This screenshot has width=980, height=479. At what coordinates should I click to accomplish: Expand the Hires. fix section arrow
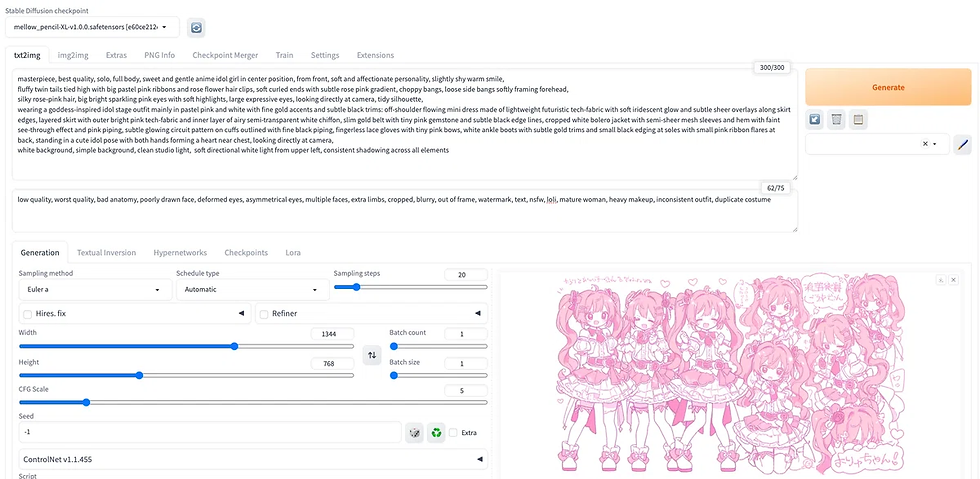point(241,313)
